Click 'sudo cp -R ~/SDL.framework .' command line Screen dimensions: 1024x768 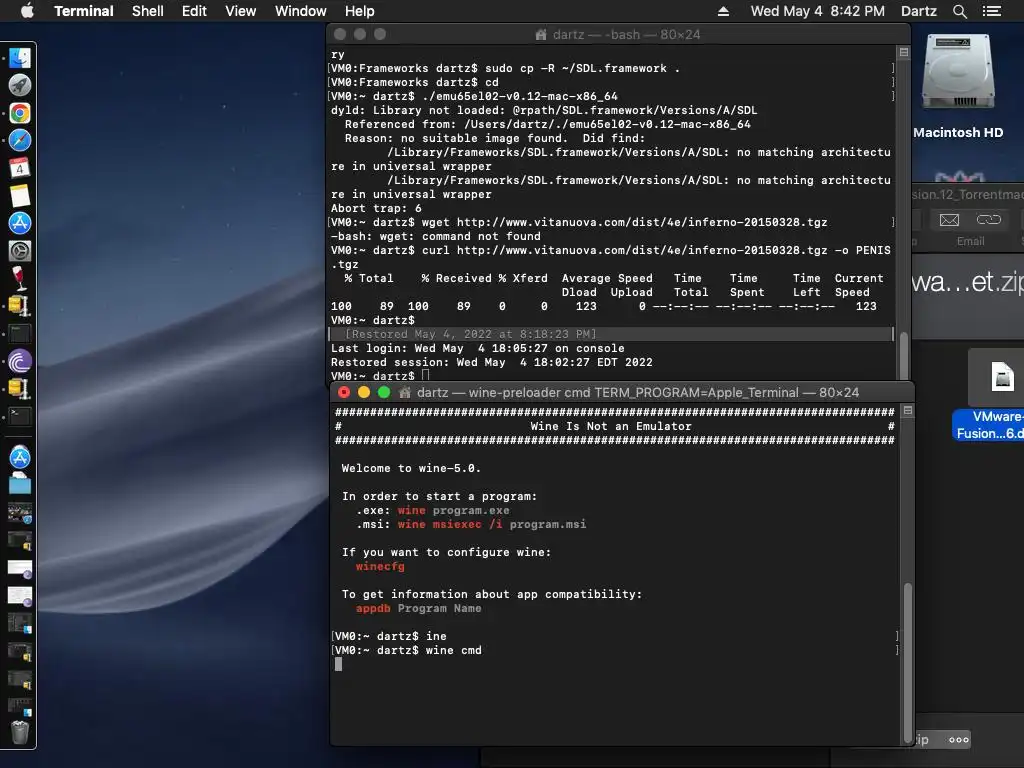[x=583, y=69]
